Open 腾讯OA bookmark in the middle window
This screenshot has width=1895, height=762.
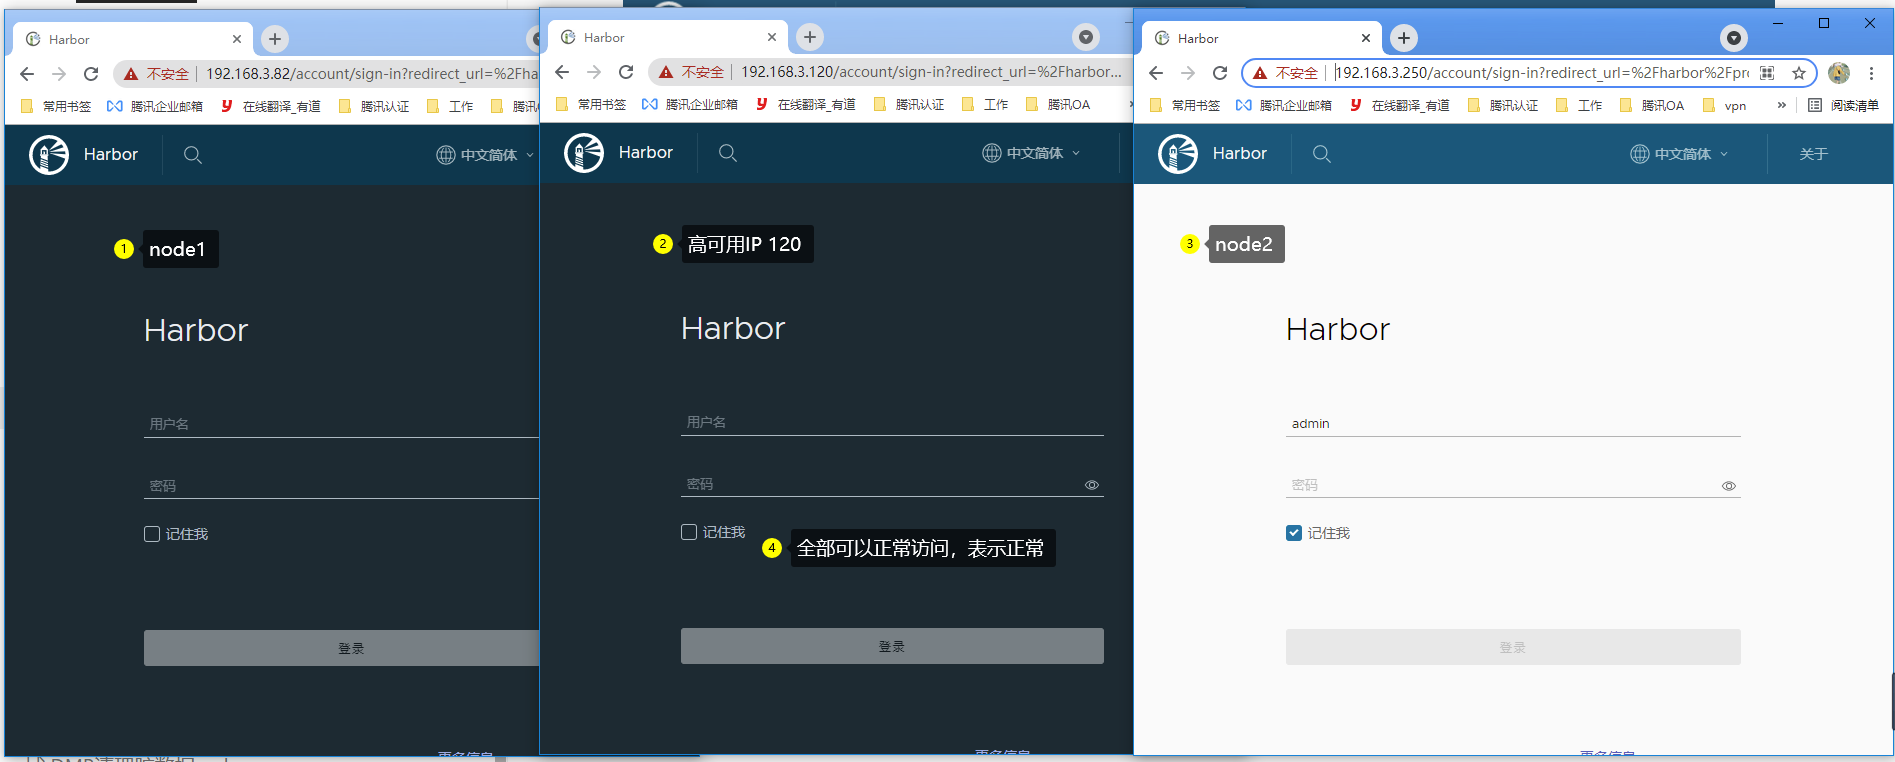coord(1058,104)
